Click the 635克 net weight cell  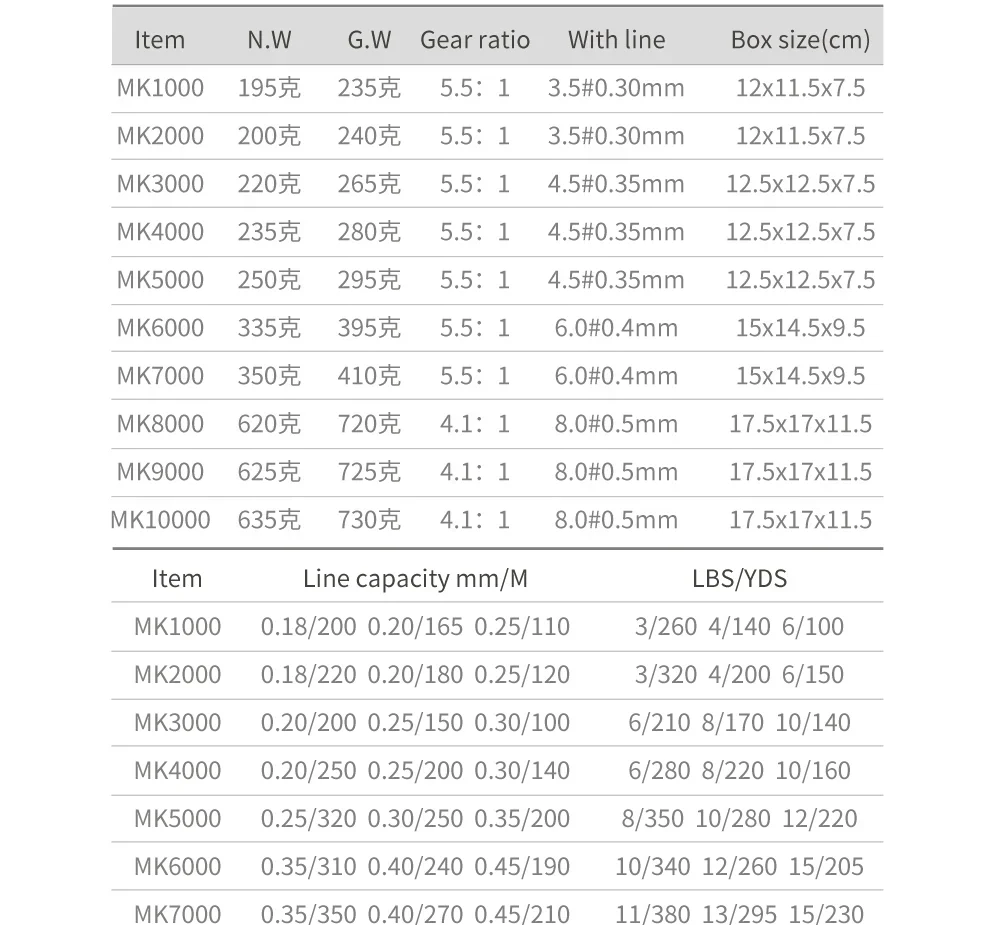[x=269, y=520]
